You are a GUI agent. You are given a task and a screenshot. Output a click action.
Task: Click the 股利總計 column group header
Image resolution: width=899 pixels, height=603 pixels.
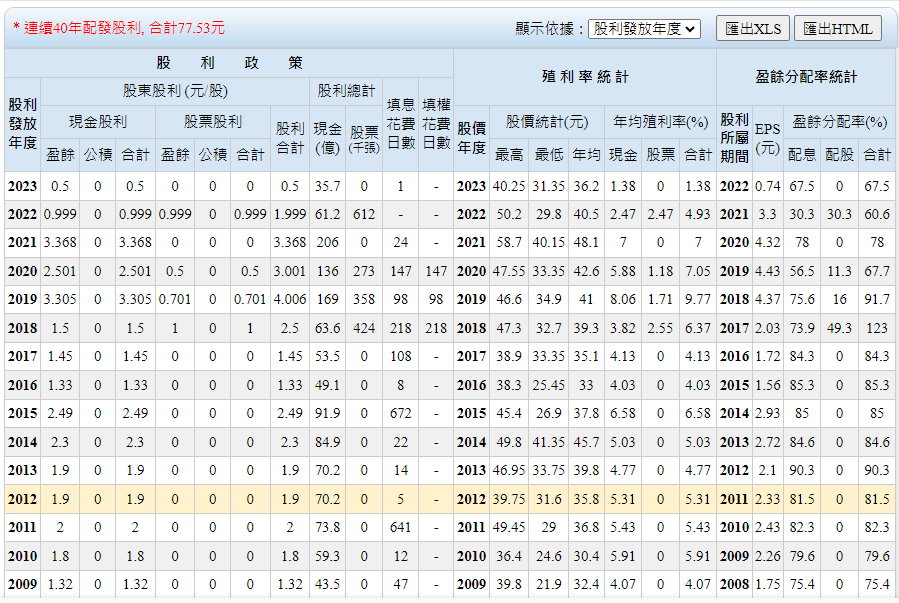click(x=346, y=91)
